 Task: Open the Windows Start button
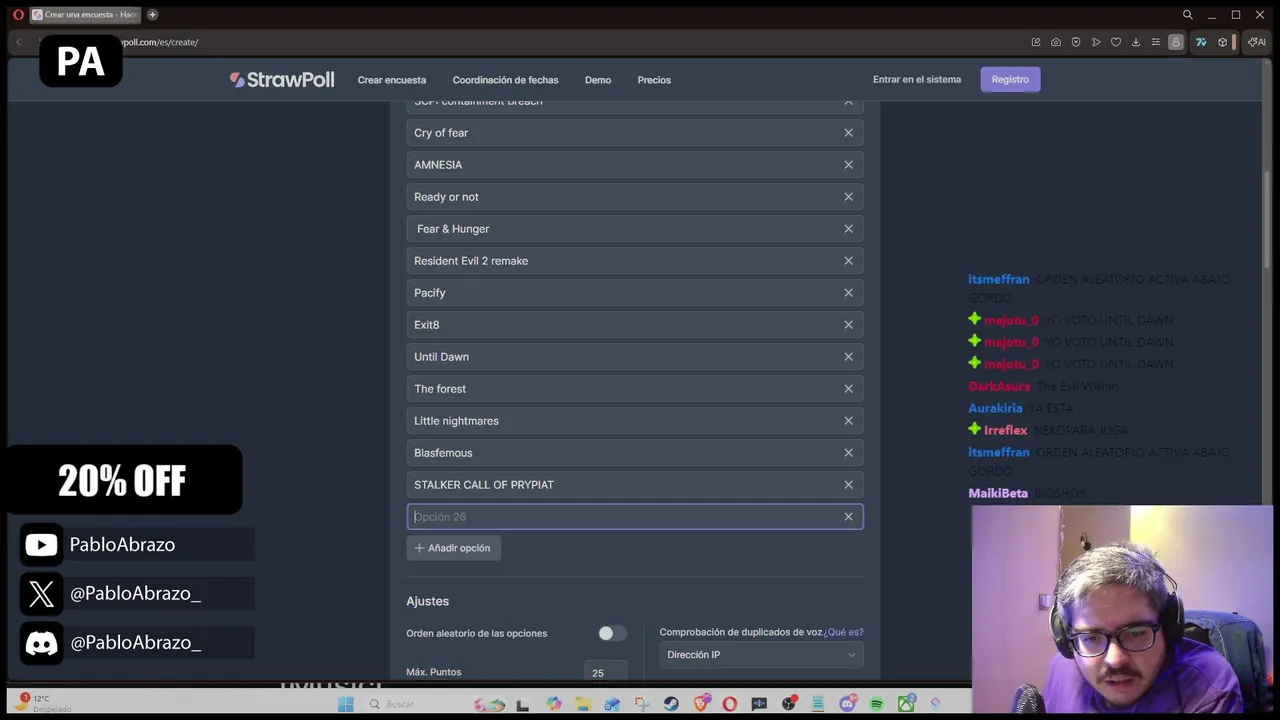346,704
